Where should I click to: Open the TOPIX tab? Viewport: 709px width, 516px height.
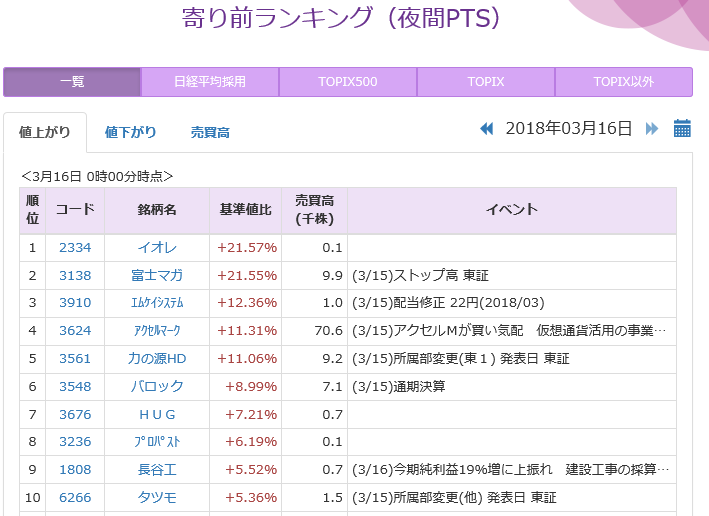(x=486, y=82)
